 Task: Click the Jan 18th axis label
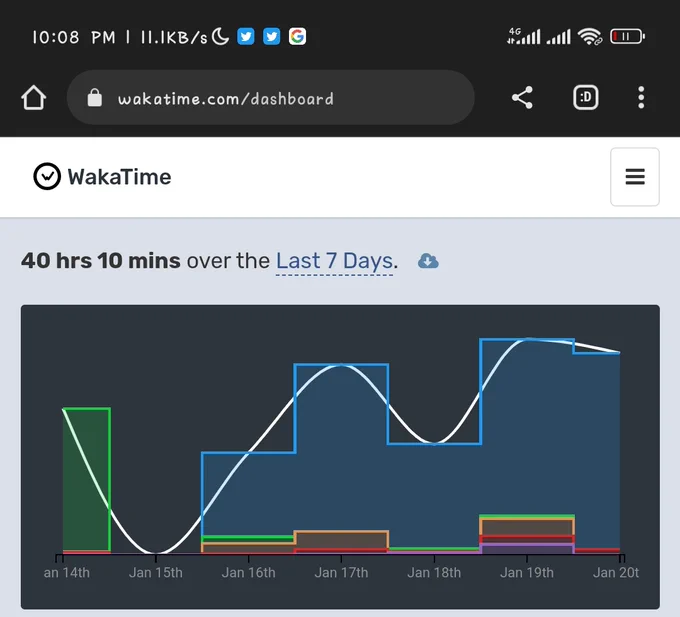pos(434,573)
